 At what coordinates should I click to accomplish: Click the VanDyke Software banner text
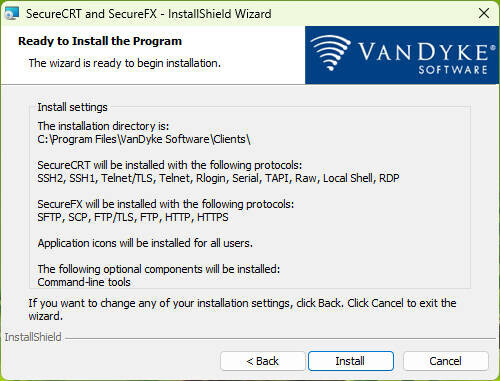pyautogui.click(x=427, y=57)
